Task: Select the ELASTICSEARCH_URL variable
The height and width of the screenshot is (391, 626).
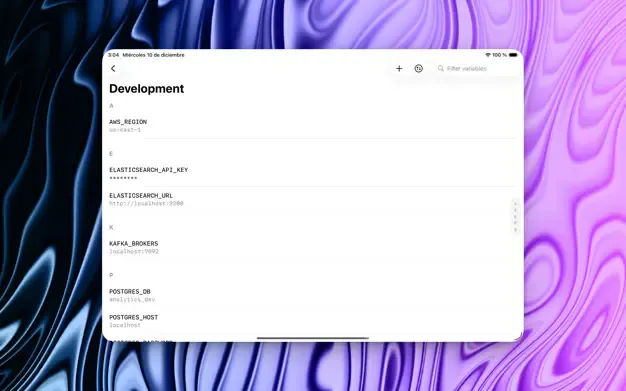Action: coord(313,199)
